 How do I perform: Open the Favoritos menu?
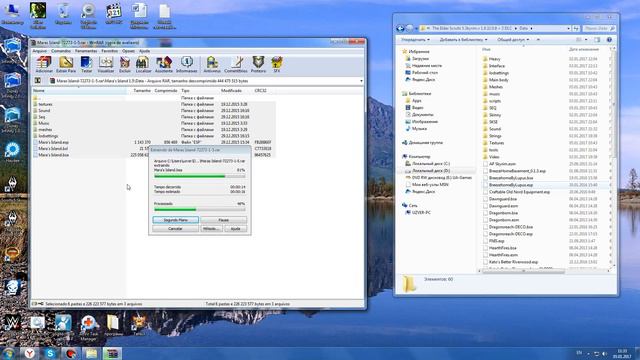click(x=109, y=51)
